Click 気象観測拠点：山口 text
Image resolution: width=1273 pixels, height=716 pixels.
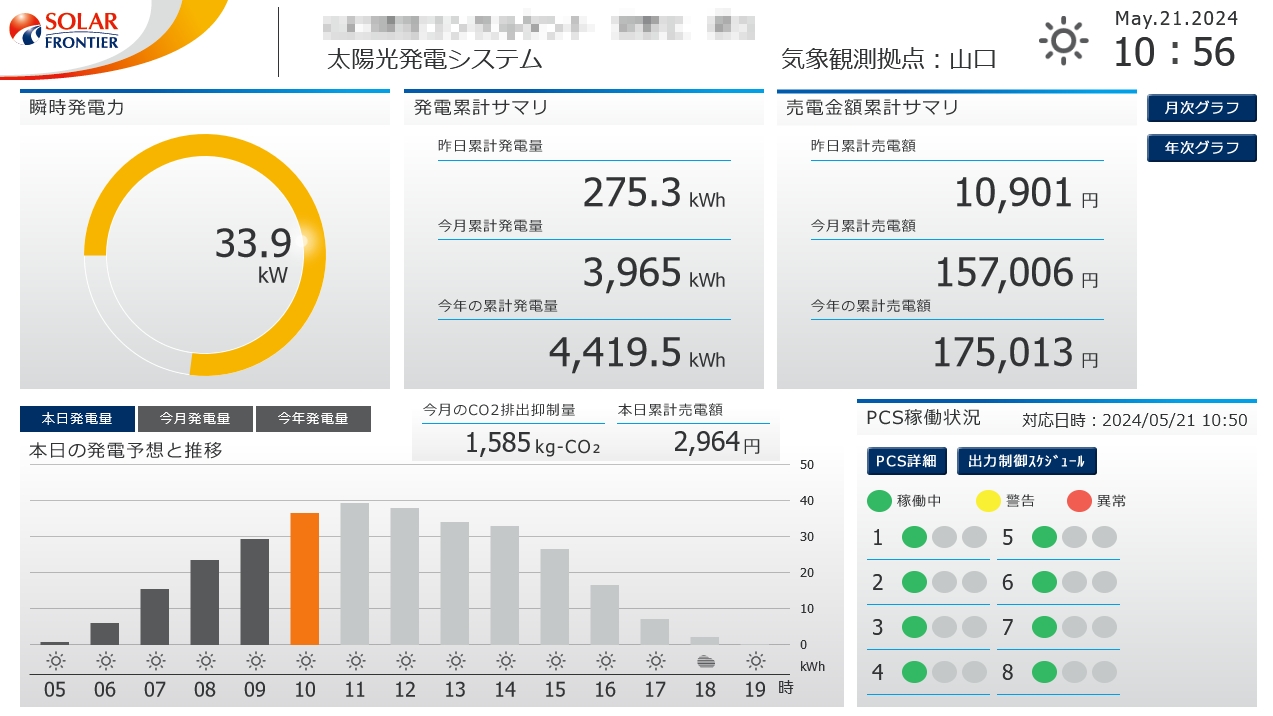tap(889, 59)
